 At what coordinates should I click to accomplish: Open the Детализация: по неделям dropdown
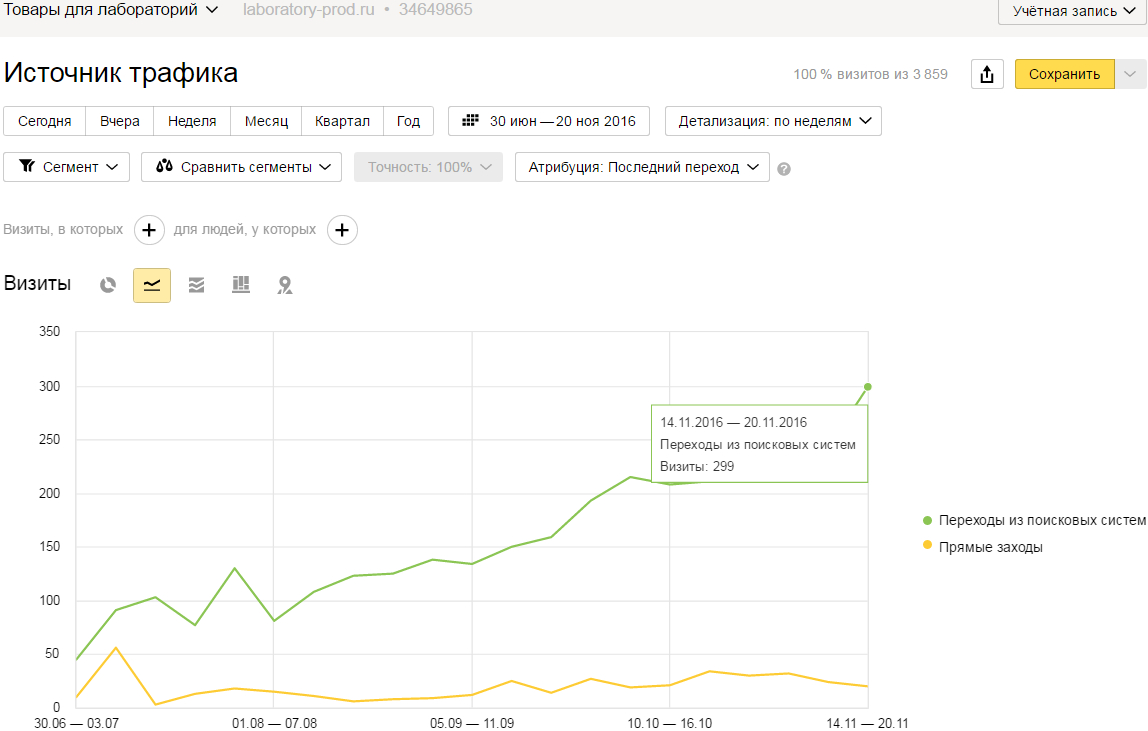pos(773,121)
